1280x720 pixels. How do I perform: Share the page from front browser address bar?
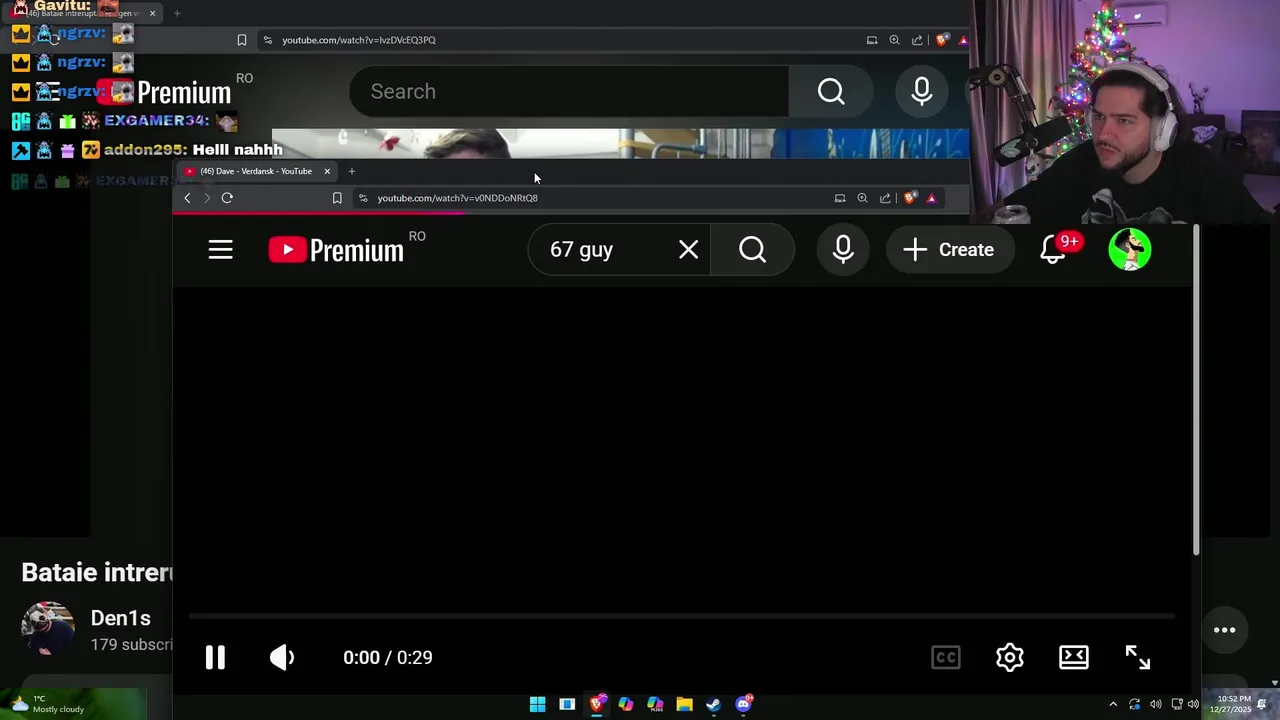pos(885,198)
